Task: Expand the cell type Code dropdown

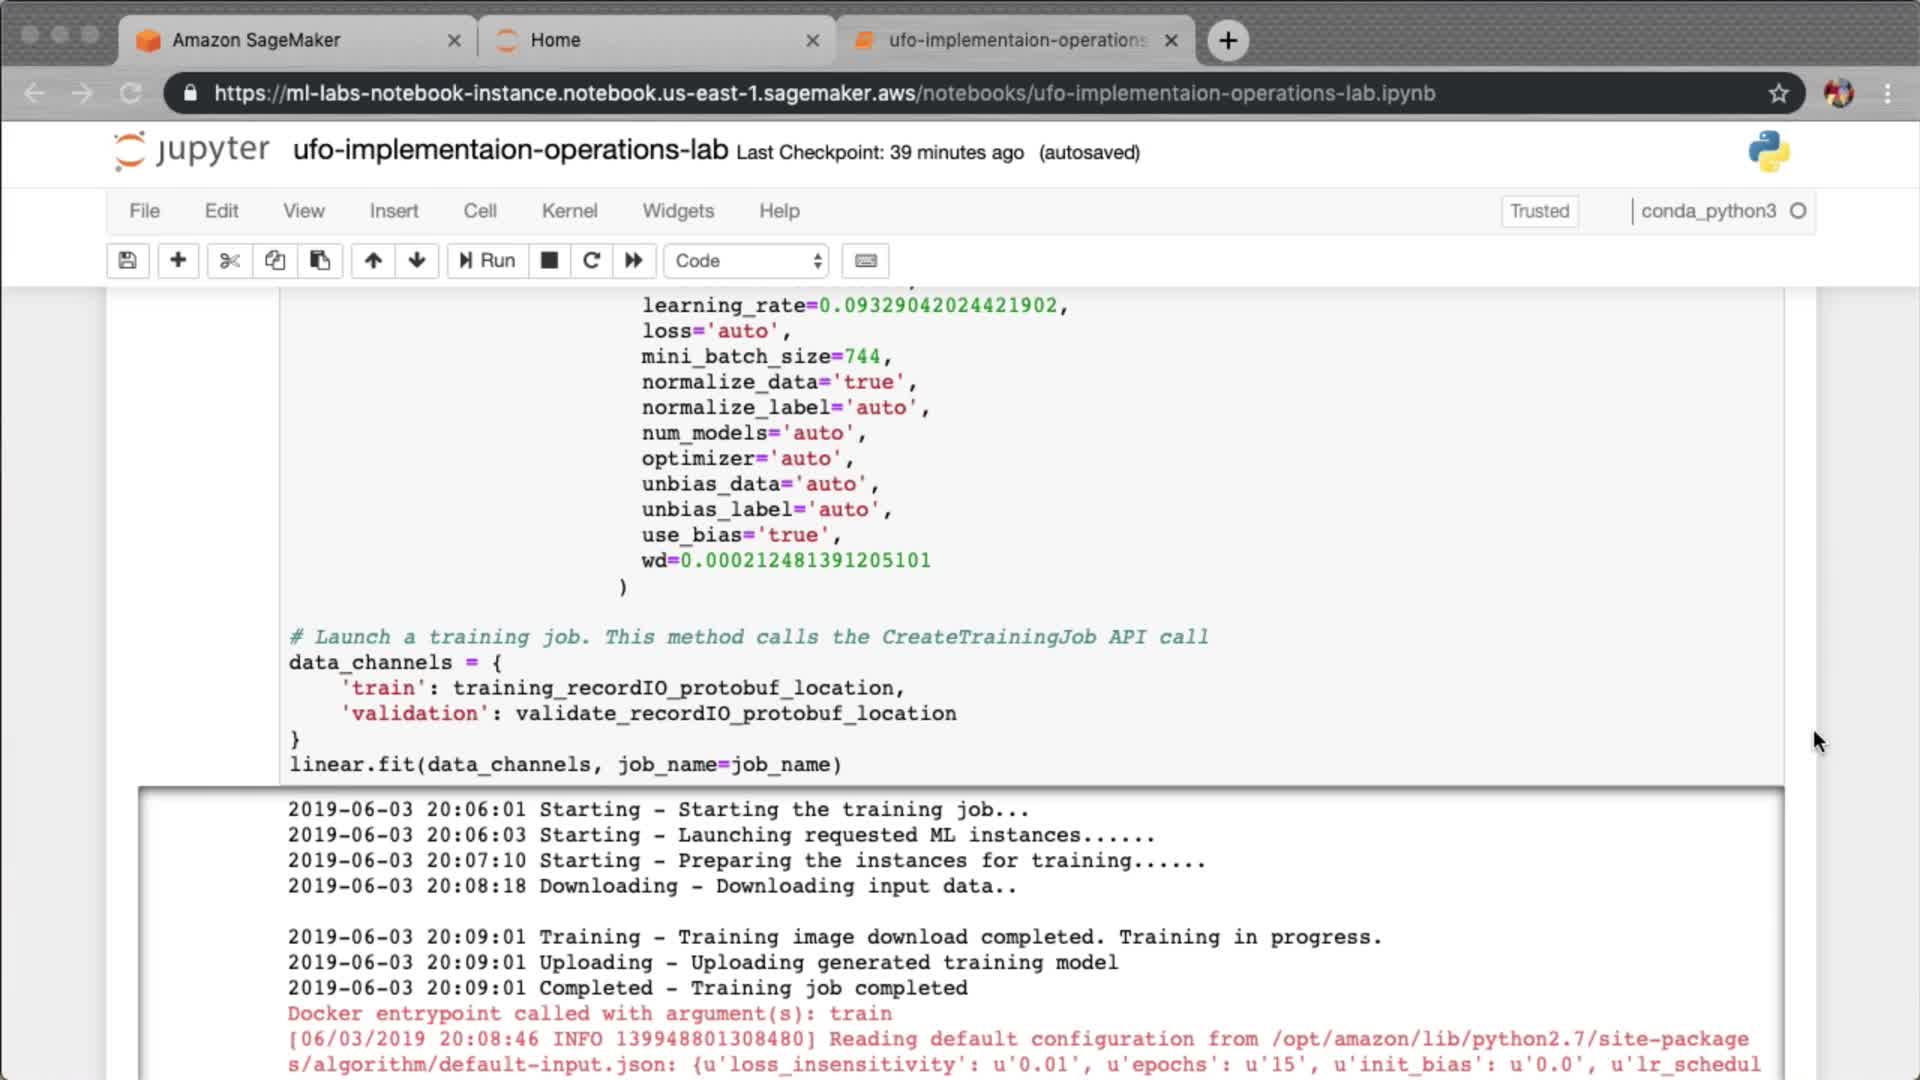Action: pos(747,261)
